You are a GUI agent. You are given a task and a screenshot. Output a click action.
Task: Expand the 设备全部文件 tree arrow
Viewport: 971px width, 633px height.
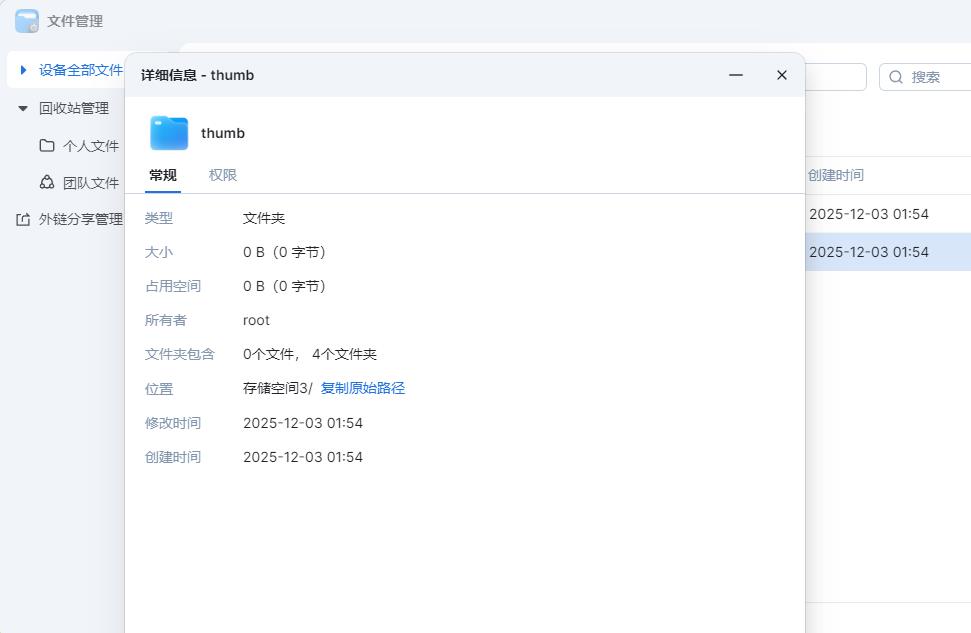pos(23,70)
